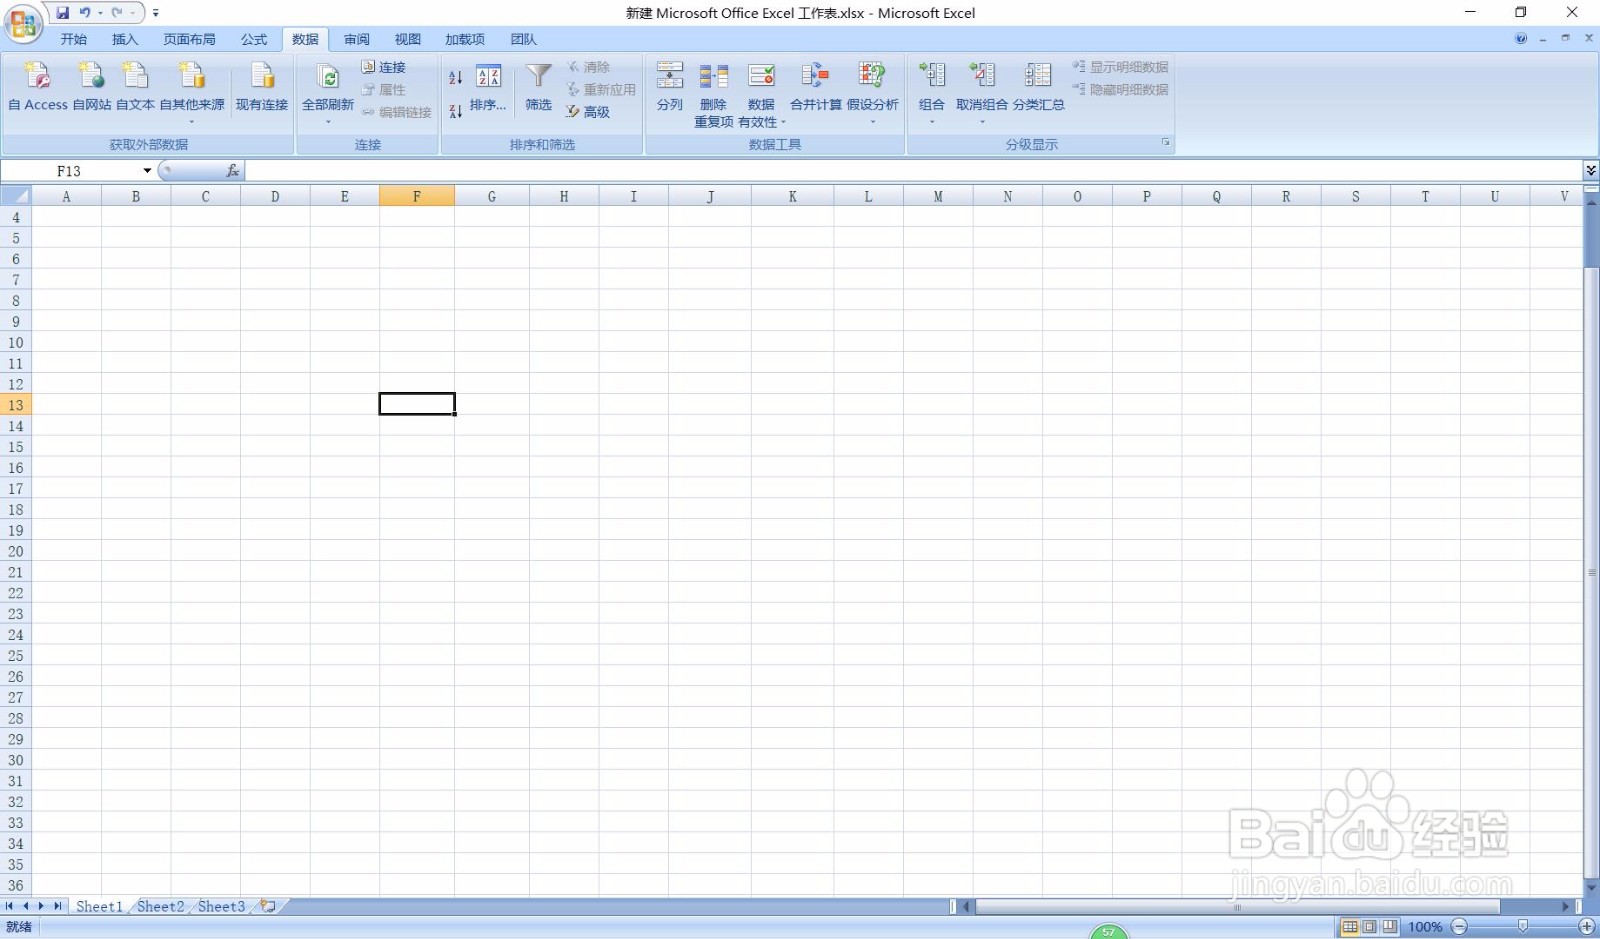Remove duplicates (删除重复项)
This screenshot has width=1600, height=939.
(x=714, y=95)
